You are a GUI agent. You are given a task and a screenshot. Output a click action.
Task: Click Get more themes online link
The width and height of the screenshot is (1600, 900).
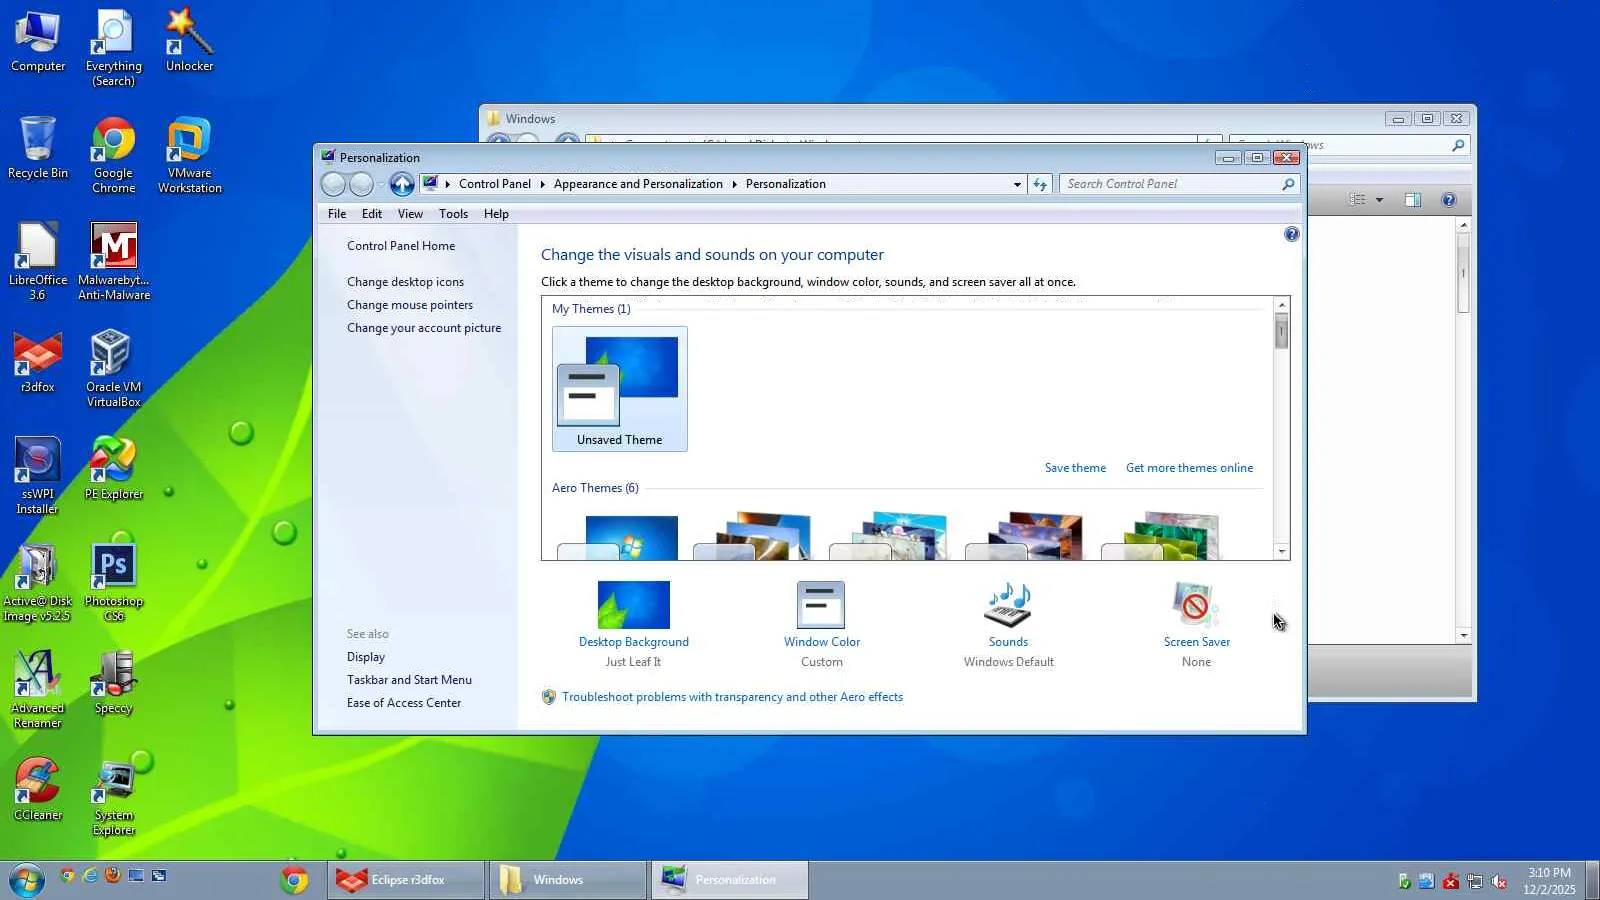tap(1189, 468)
